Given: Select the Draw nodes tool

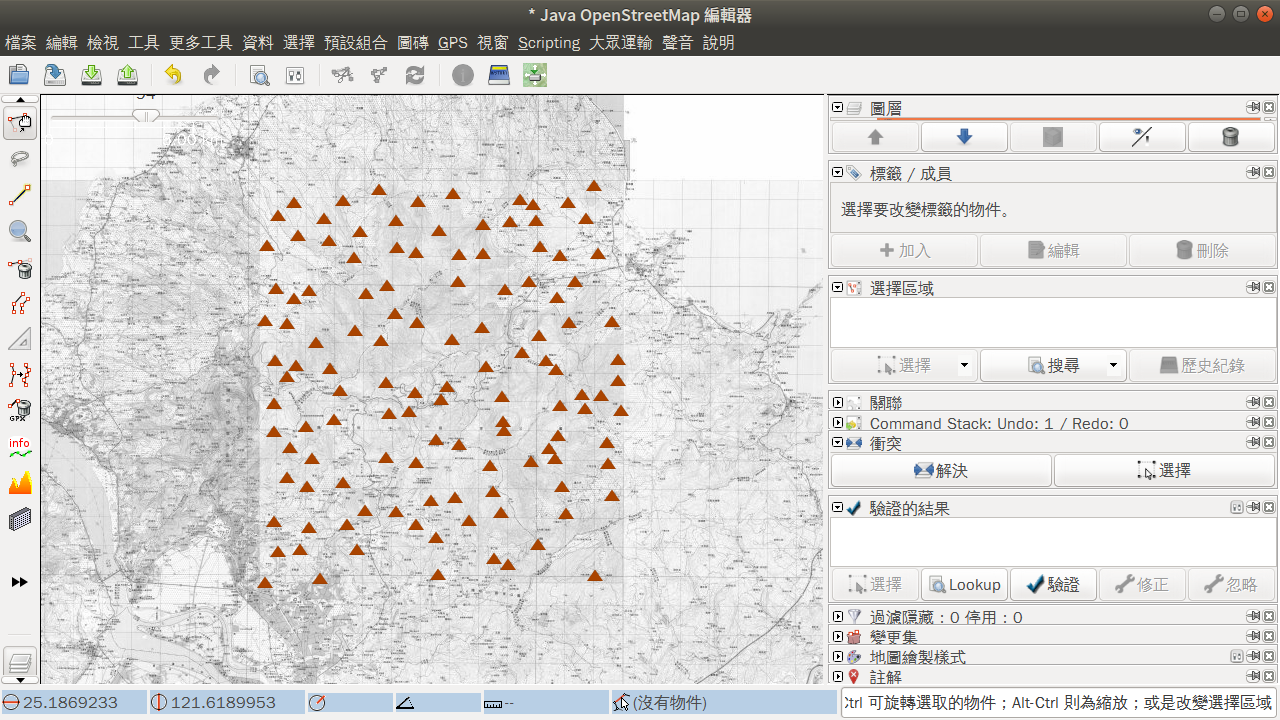Looking at the screenshot, I should (x=19, y=196).
